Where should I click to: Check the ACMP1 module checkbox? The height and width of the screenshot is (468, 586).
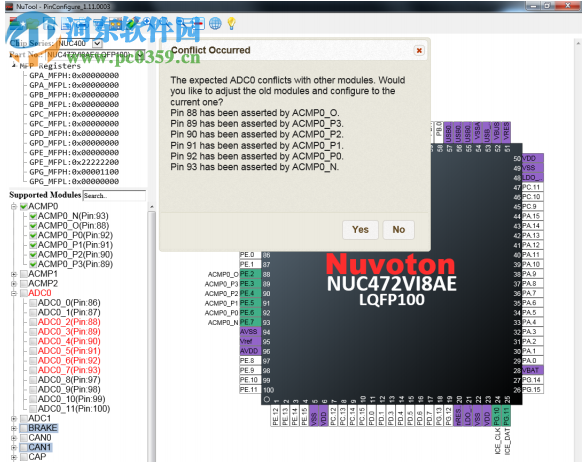pos(24,274)
